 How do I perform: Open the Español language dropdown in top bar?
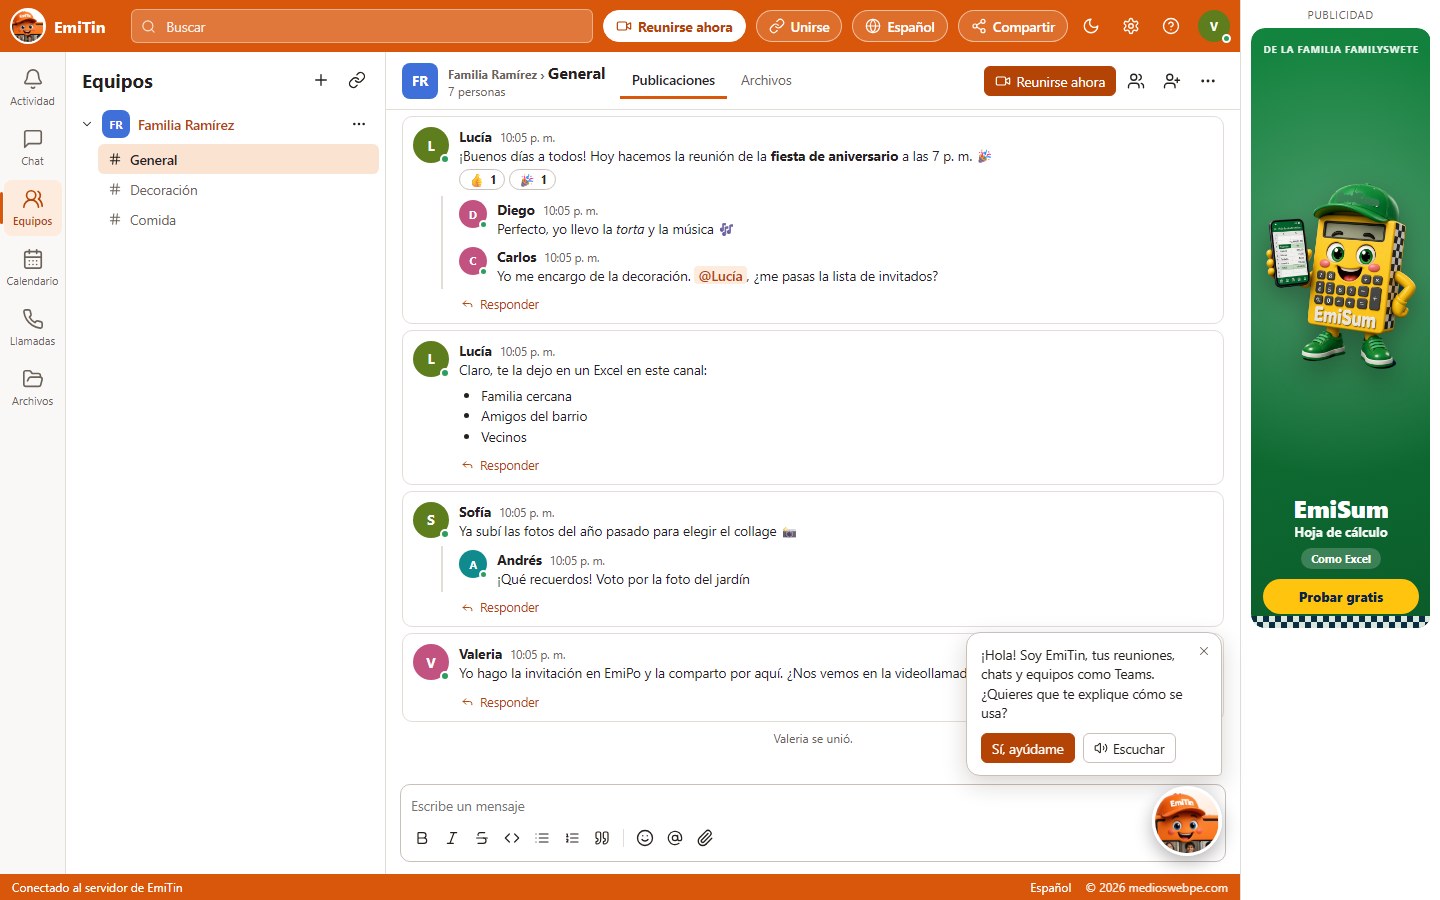coord(900,27)
